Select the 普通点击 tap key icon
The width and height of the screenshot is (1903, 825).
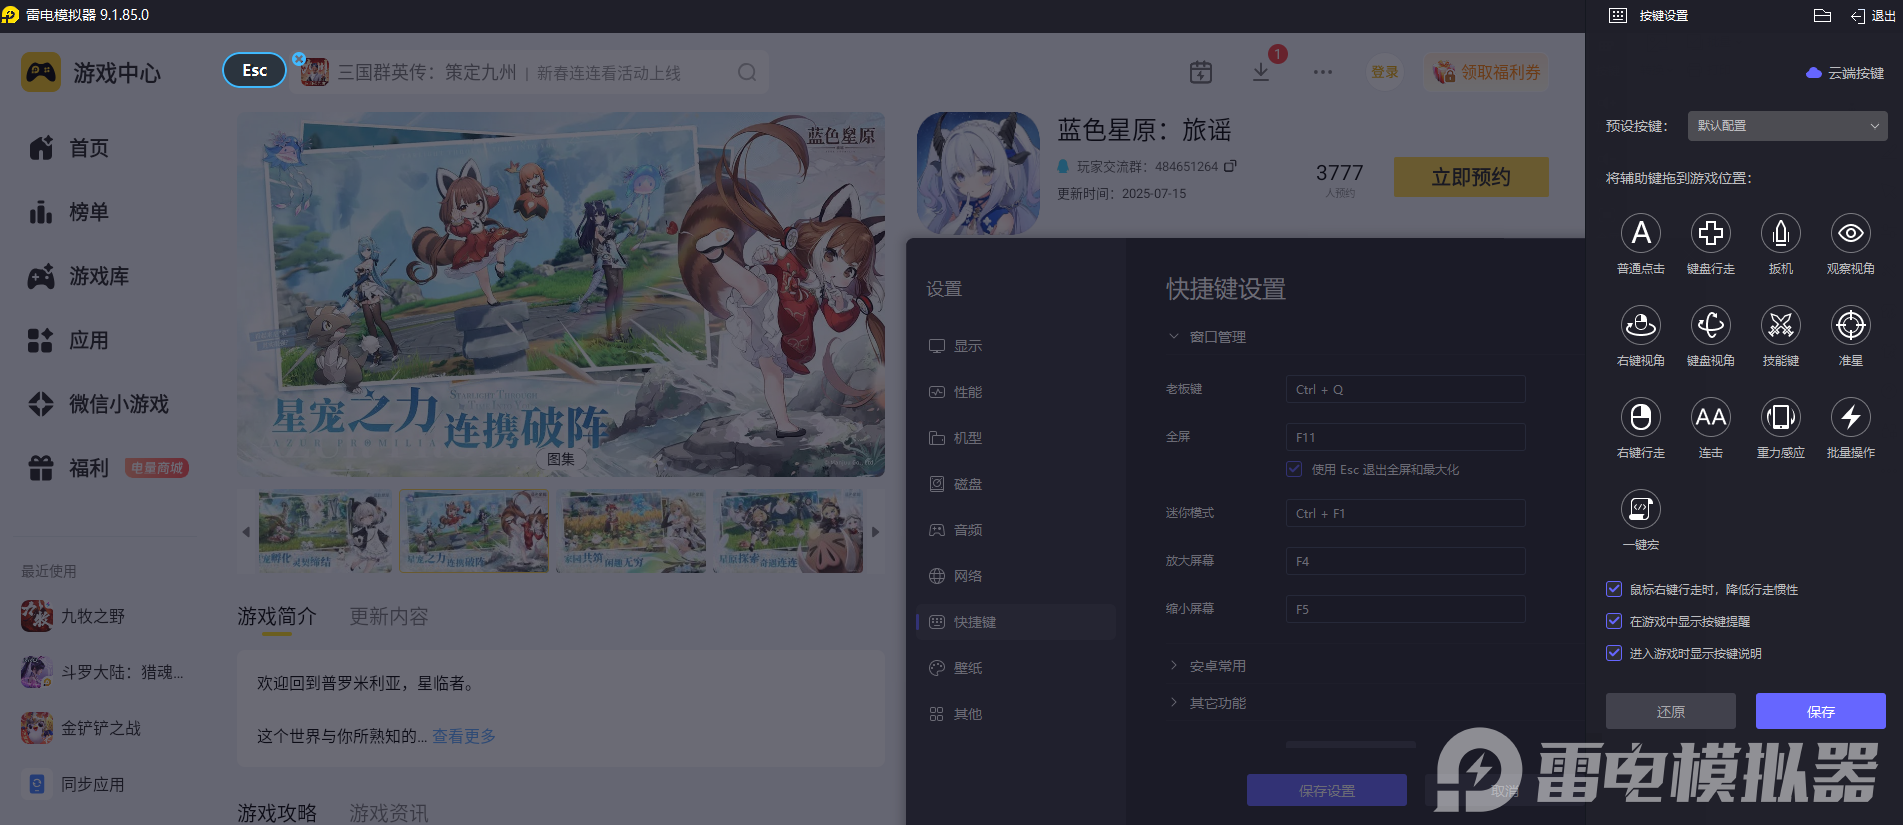1641,233
